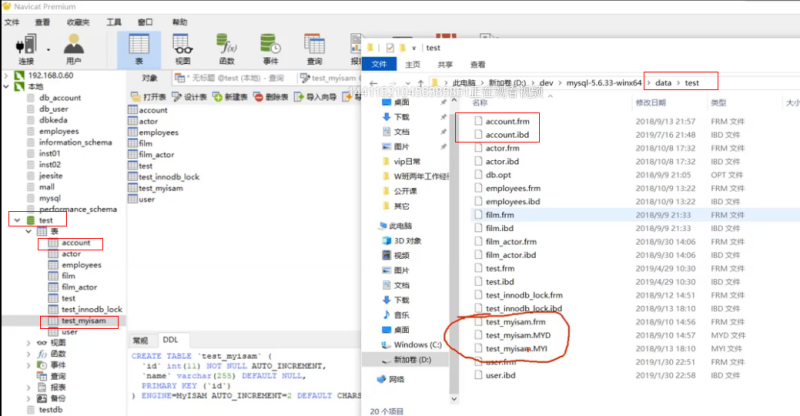Click test_myisam in the object list

pyautogui.click(x=160, y=188)
